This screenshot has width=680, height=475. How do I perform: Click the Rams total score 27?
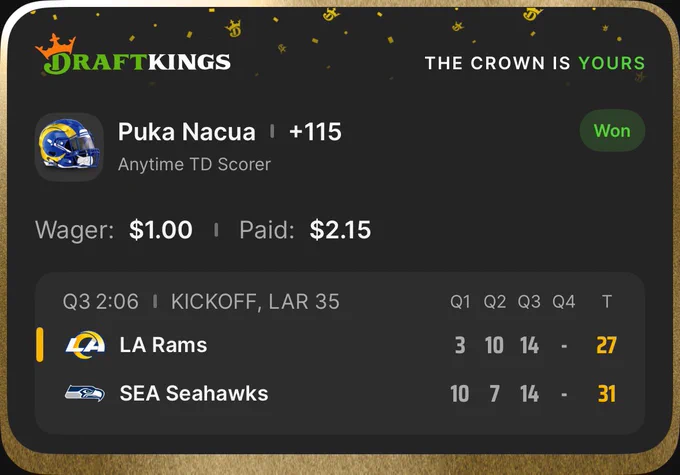(x=606, y=345)
